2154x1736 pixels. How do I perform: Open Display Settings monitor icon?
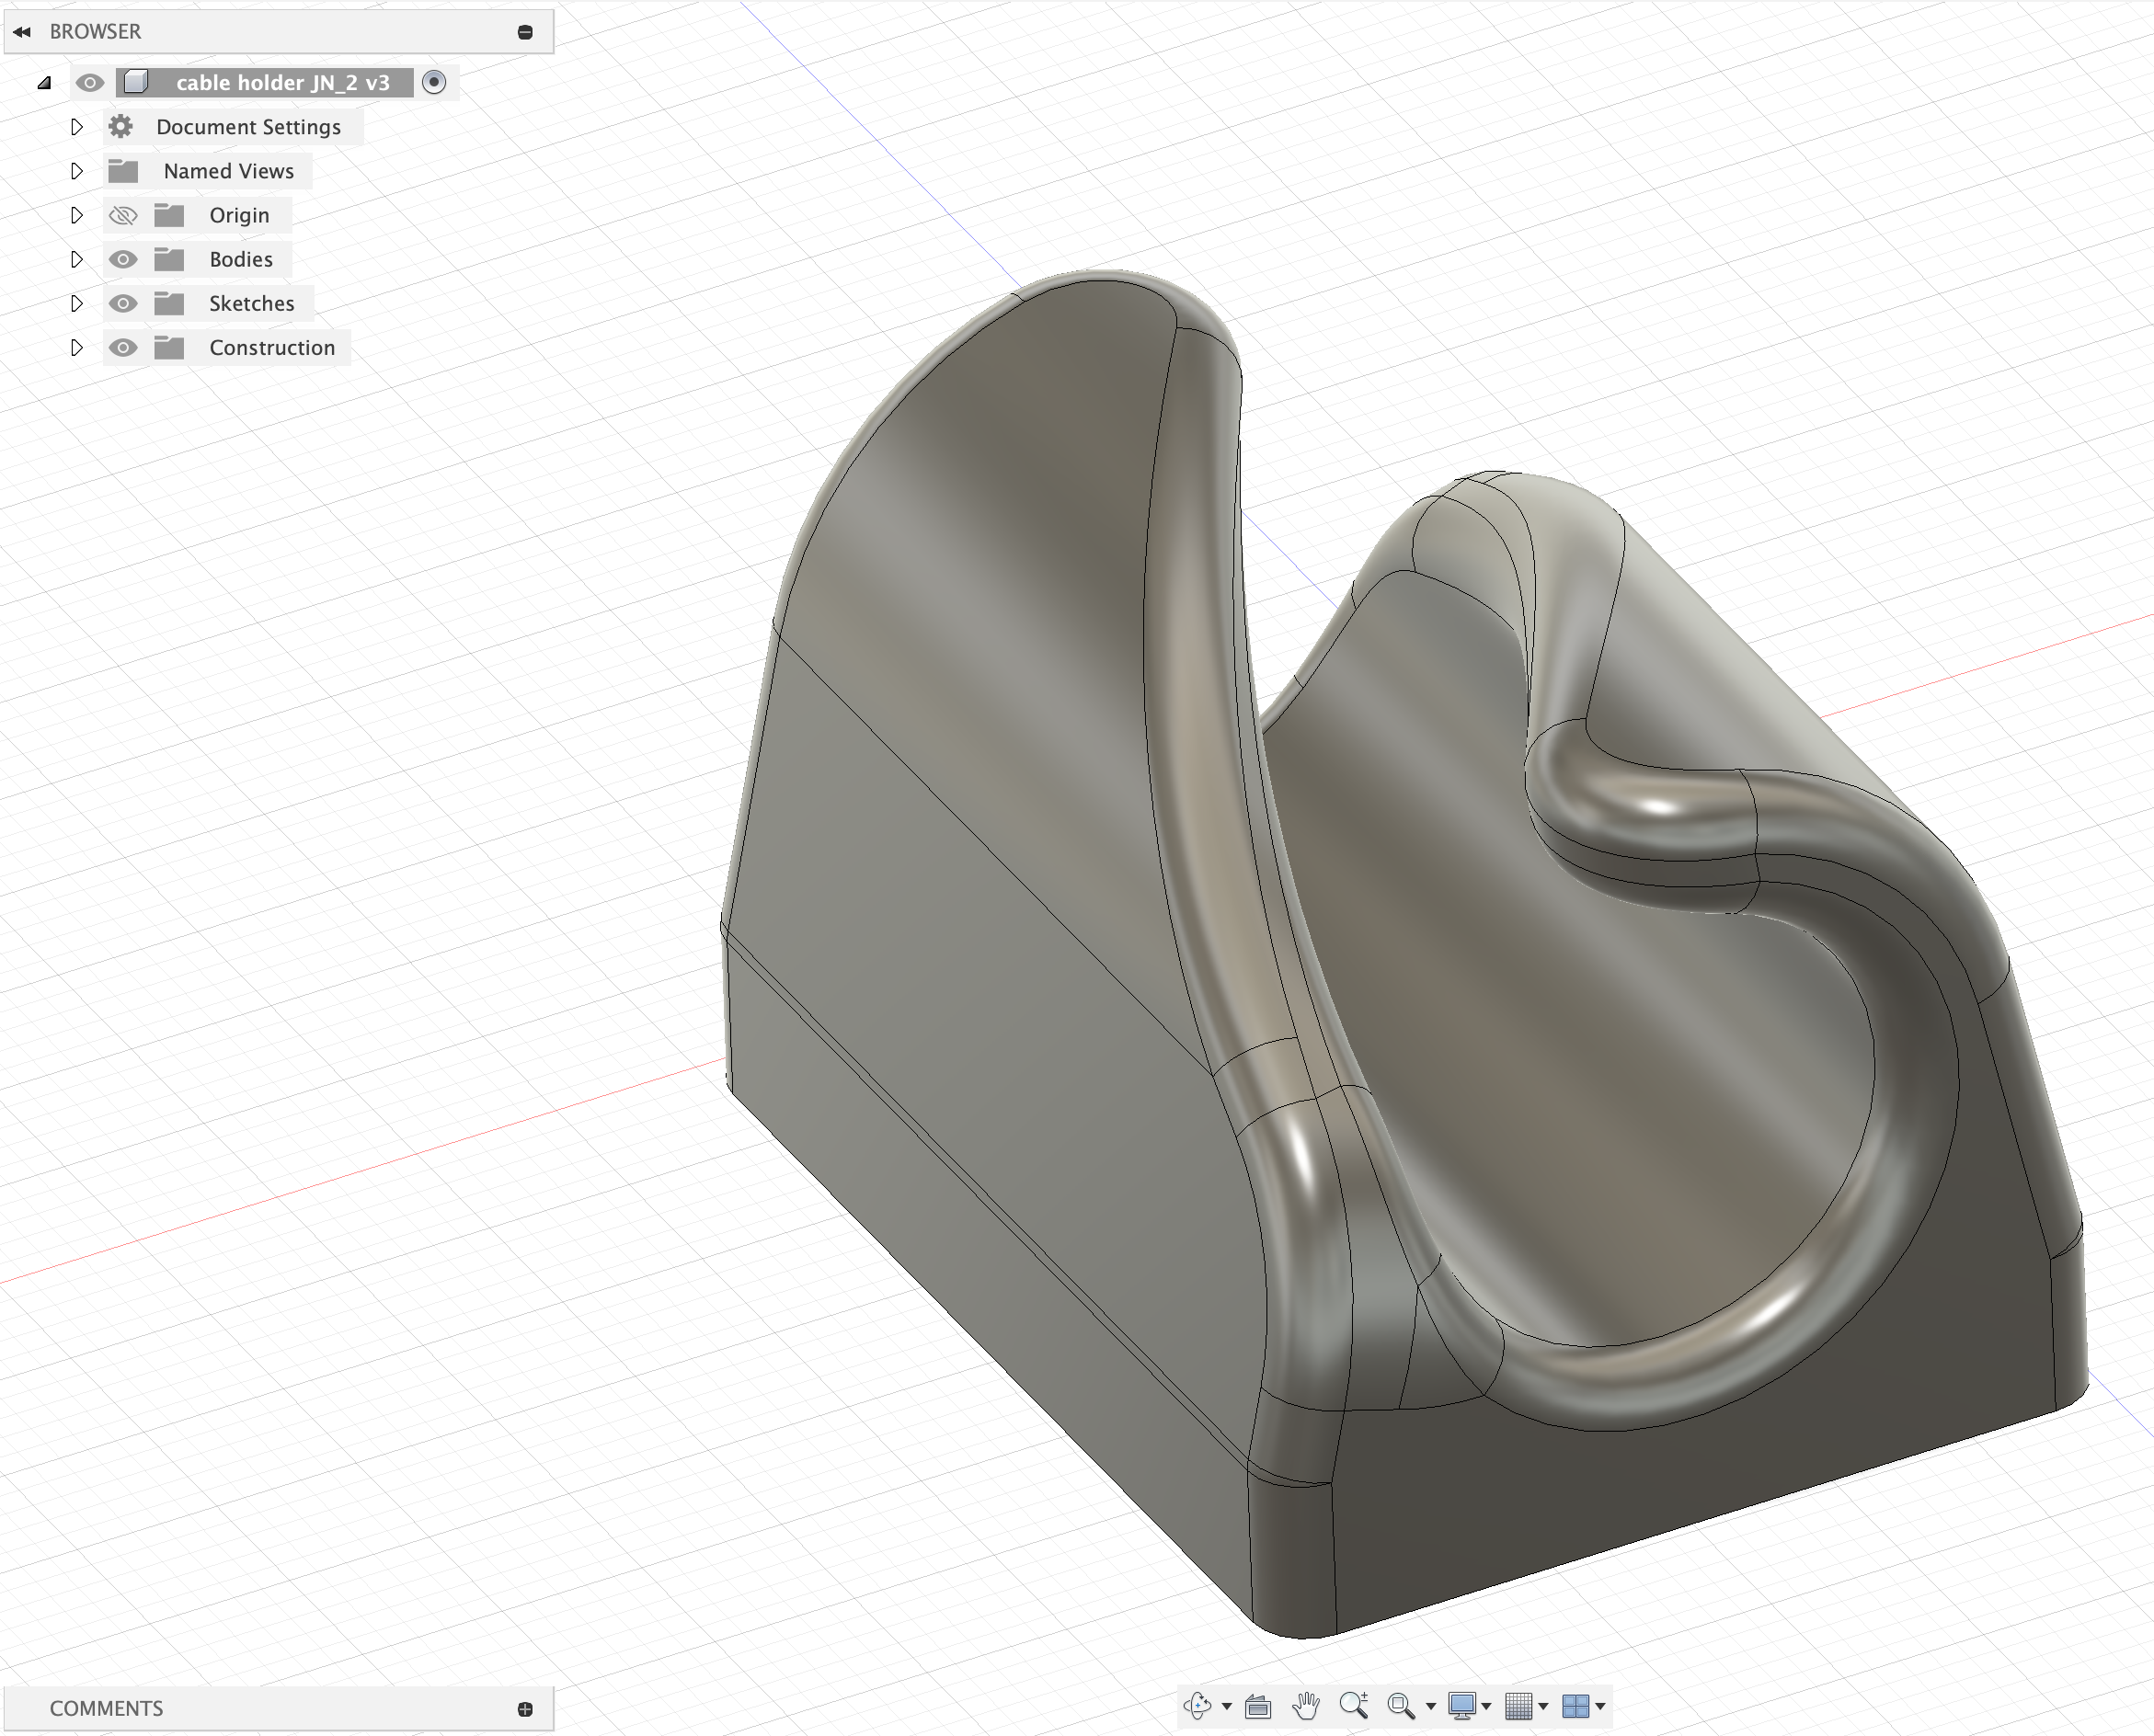point(1462,1706)
